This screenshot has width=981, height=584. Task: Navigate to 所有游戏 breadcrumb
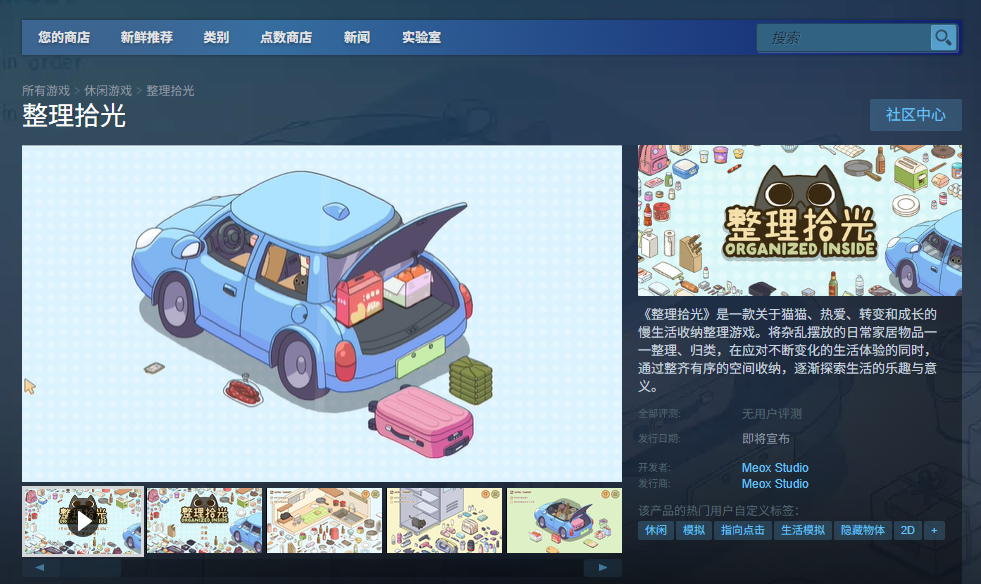point(46,91)
